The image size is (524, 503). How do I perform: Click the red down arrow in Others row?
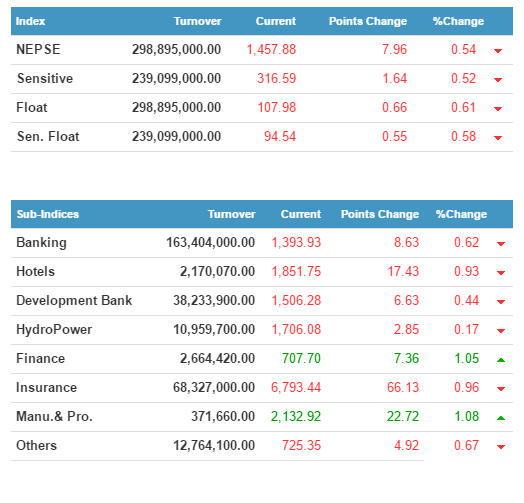pos(501,447)
